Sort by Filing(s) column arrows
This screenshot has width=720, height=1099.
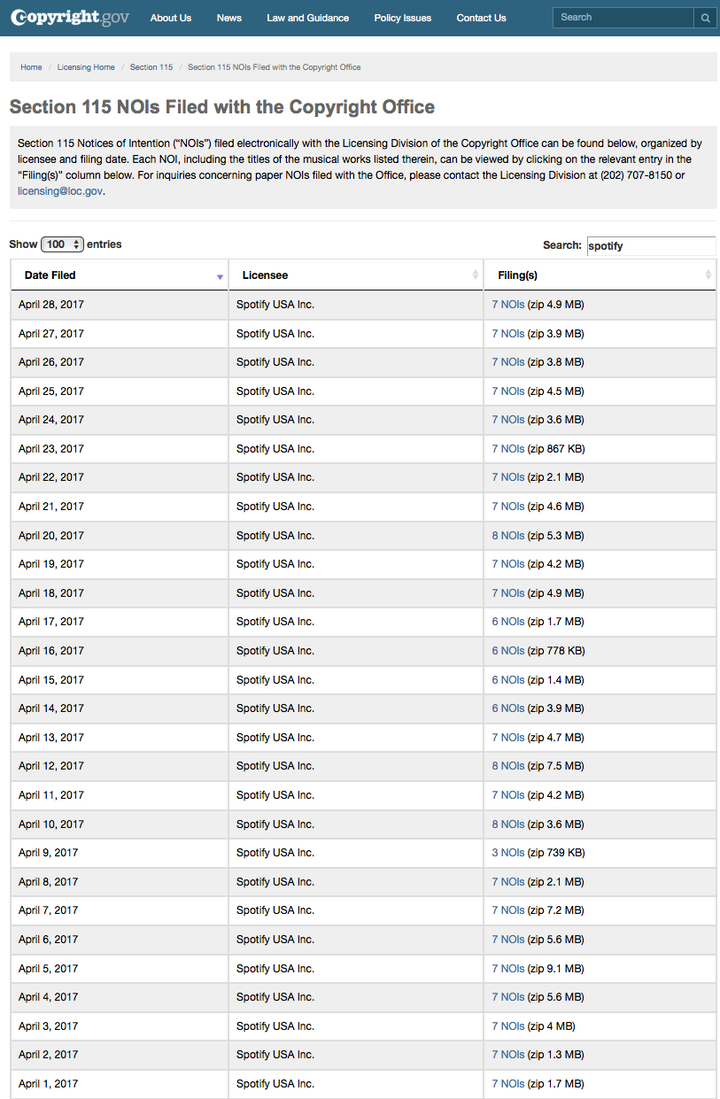tap(708, 275)
